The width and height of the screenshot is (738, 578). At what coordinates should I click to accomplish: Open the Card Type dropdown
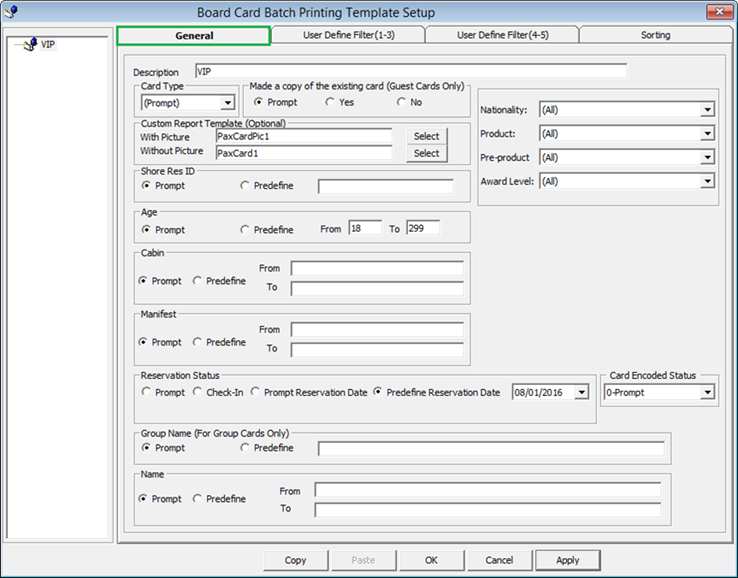pos(228,103)
